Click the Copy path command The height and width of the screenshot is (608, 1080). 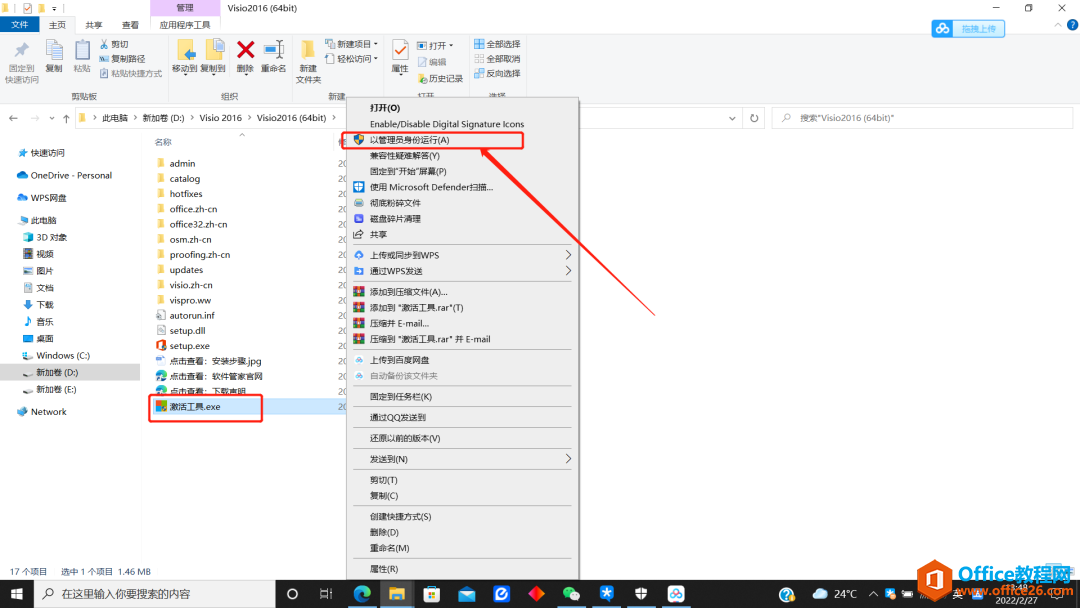[x=123, y=59]
